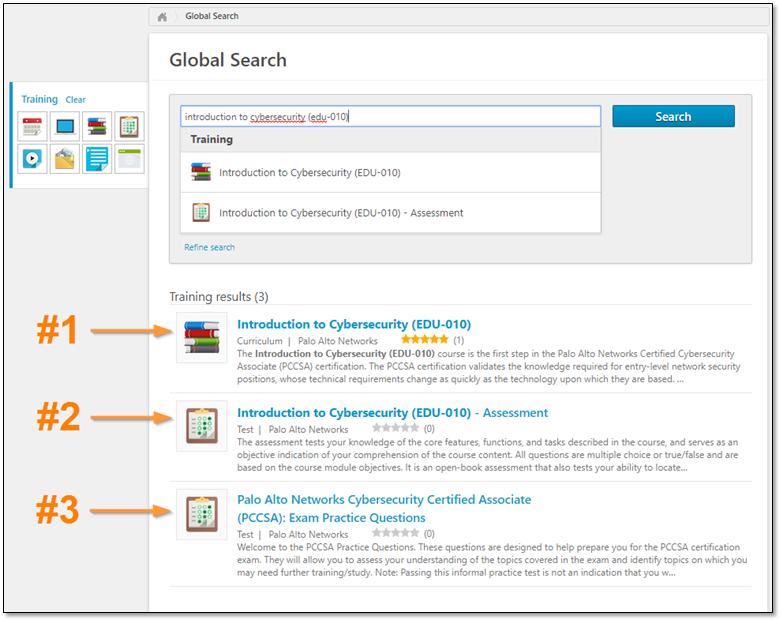Screen dimensions: 782x622
Task: Select the blue document material filter icon
Action: pos(97,159)
